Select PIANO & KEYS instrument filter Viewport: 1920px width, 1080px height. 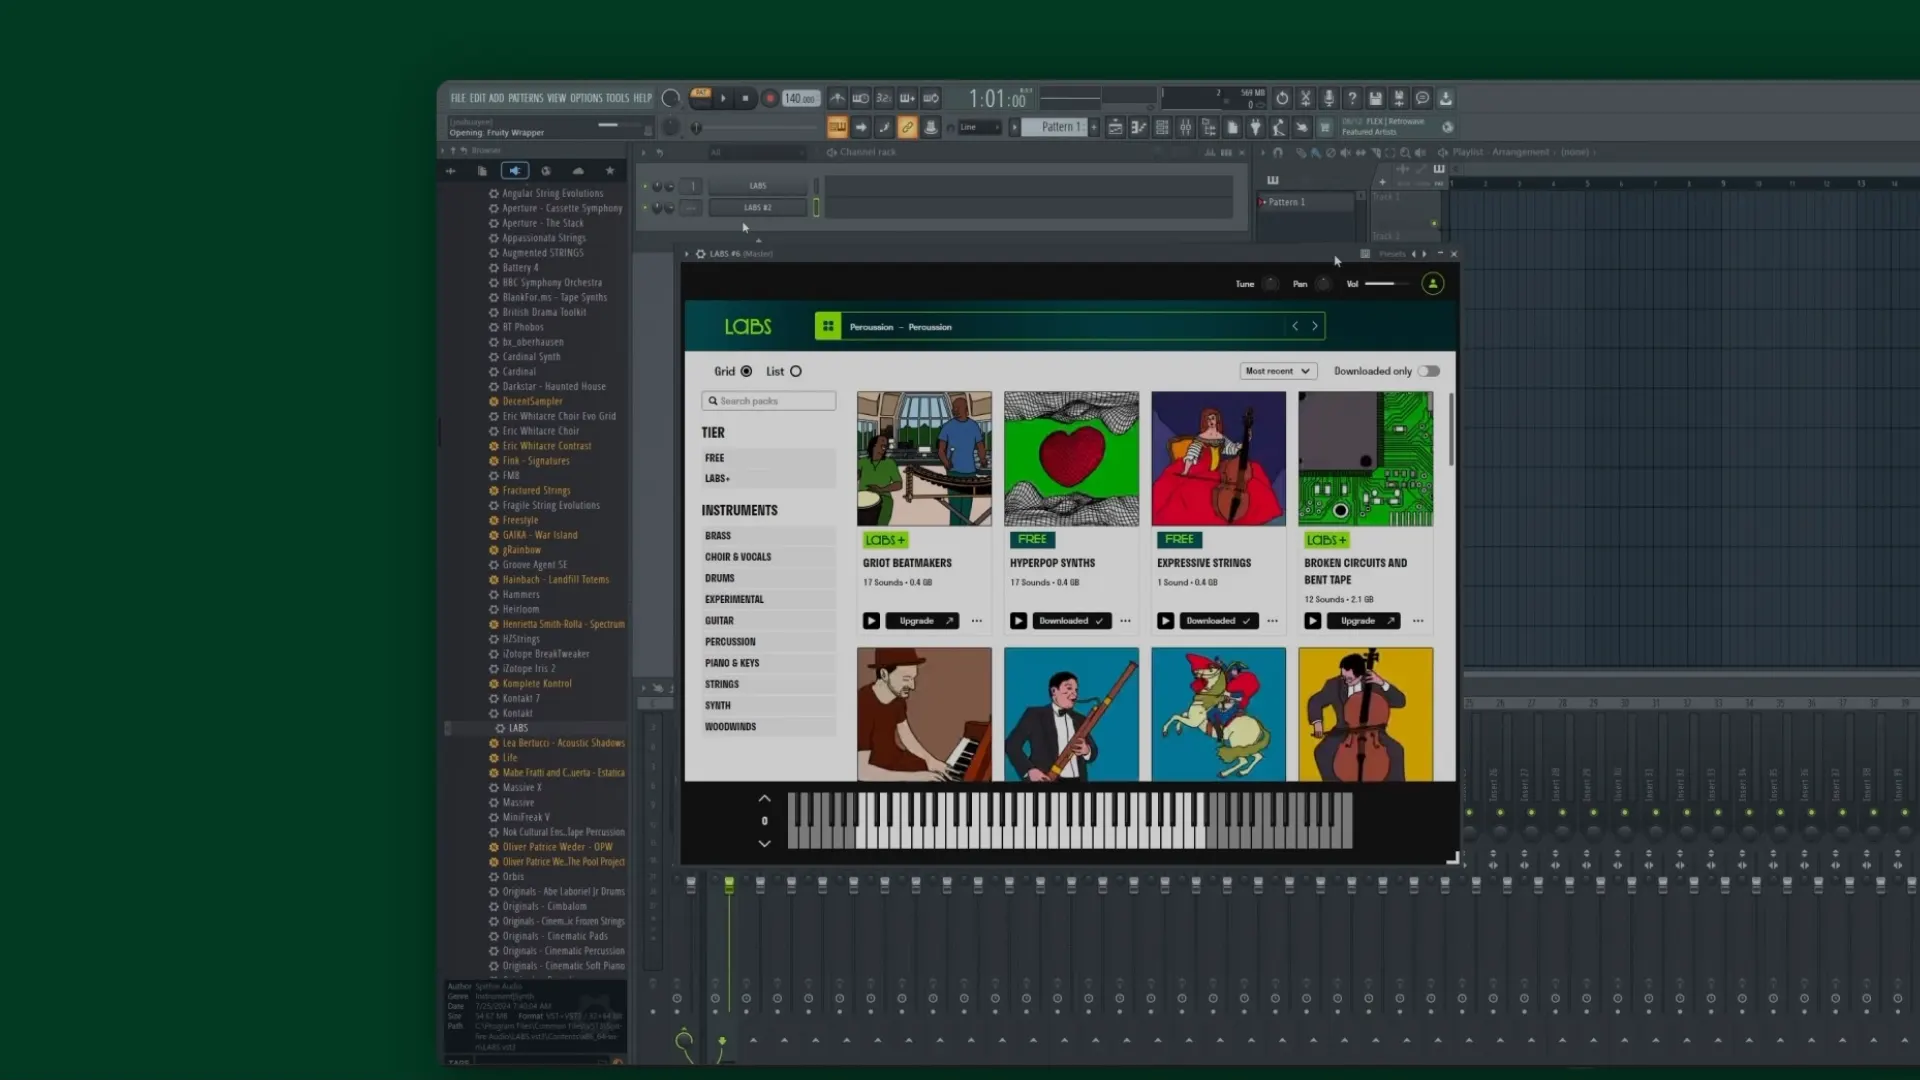pyautogui.click(x=732, y=662)
